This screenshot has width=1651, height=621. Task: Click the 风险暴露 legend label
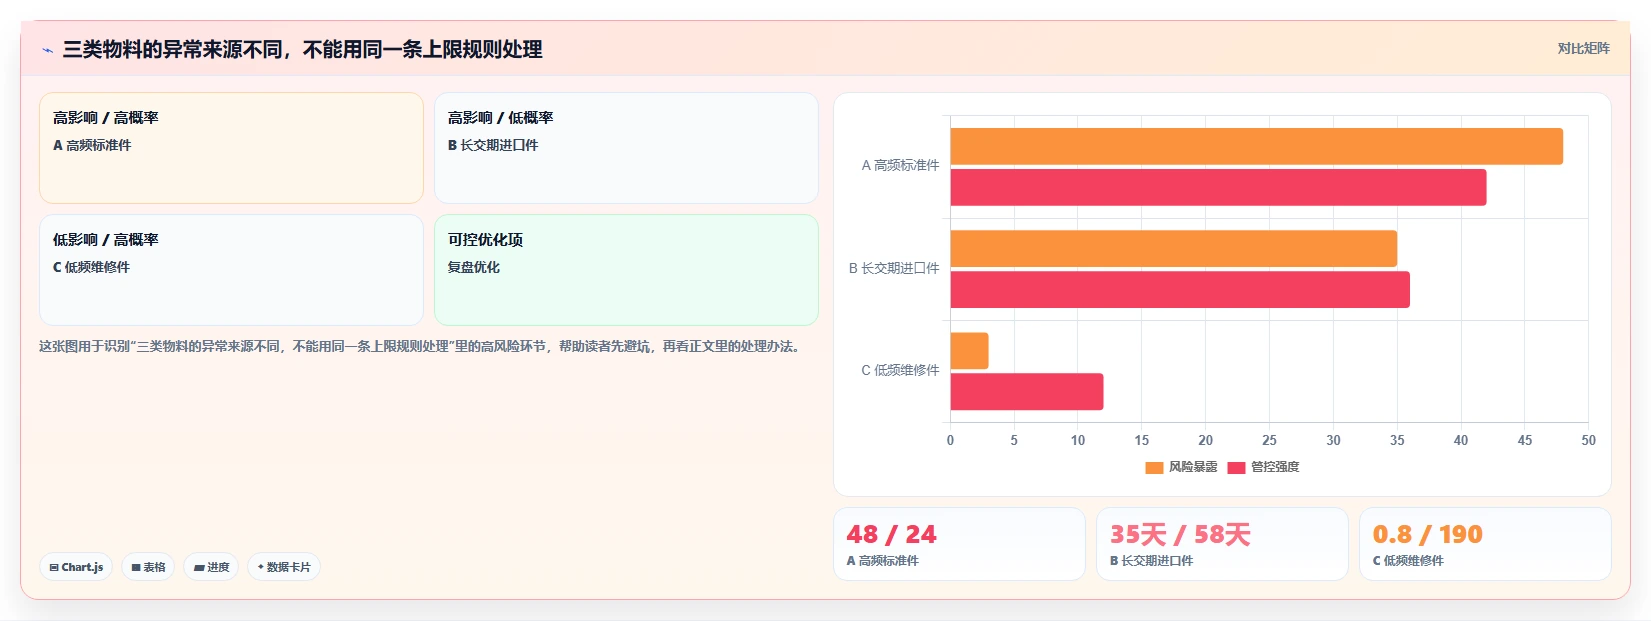1193,467
